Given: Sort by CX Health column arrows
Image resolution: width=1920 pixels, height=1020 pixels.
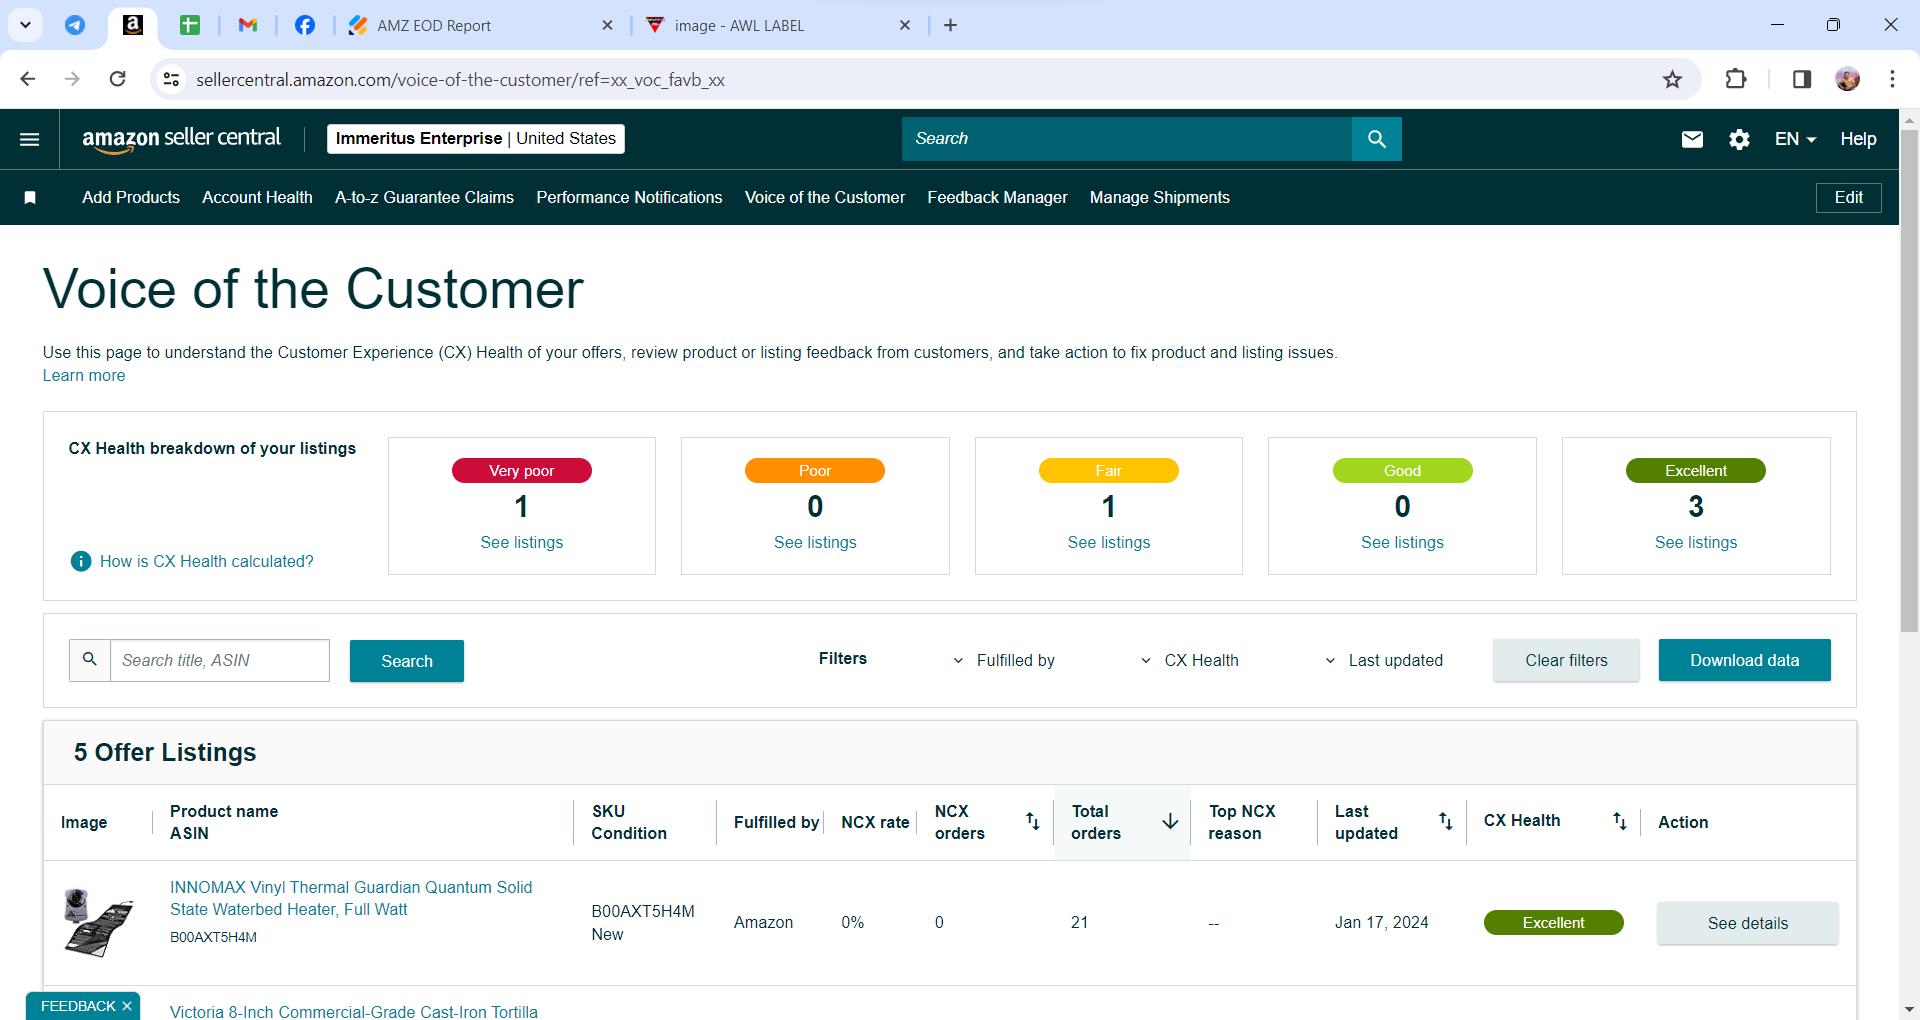Looking at the screenshot, I should [x=1619, y=822].
